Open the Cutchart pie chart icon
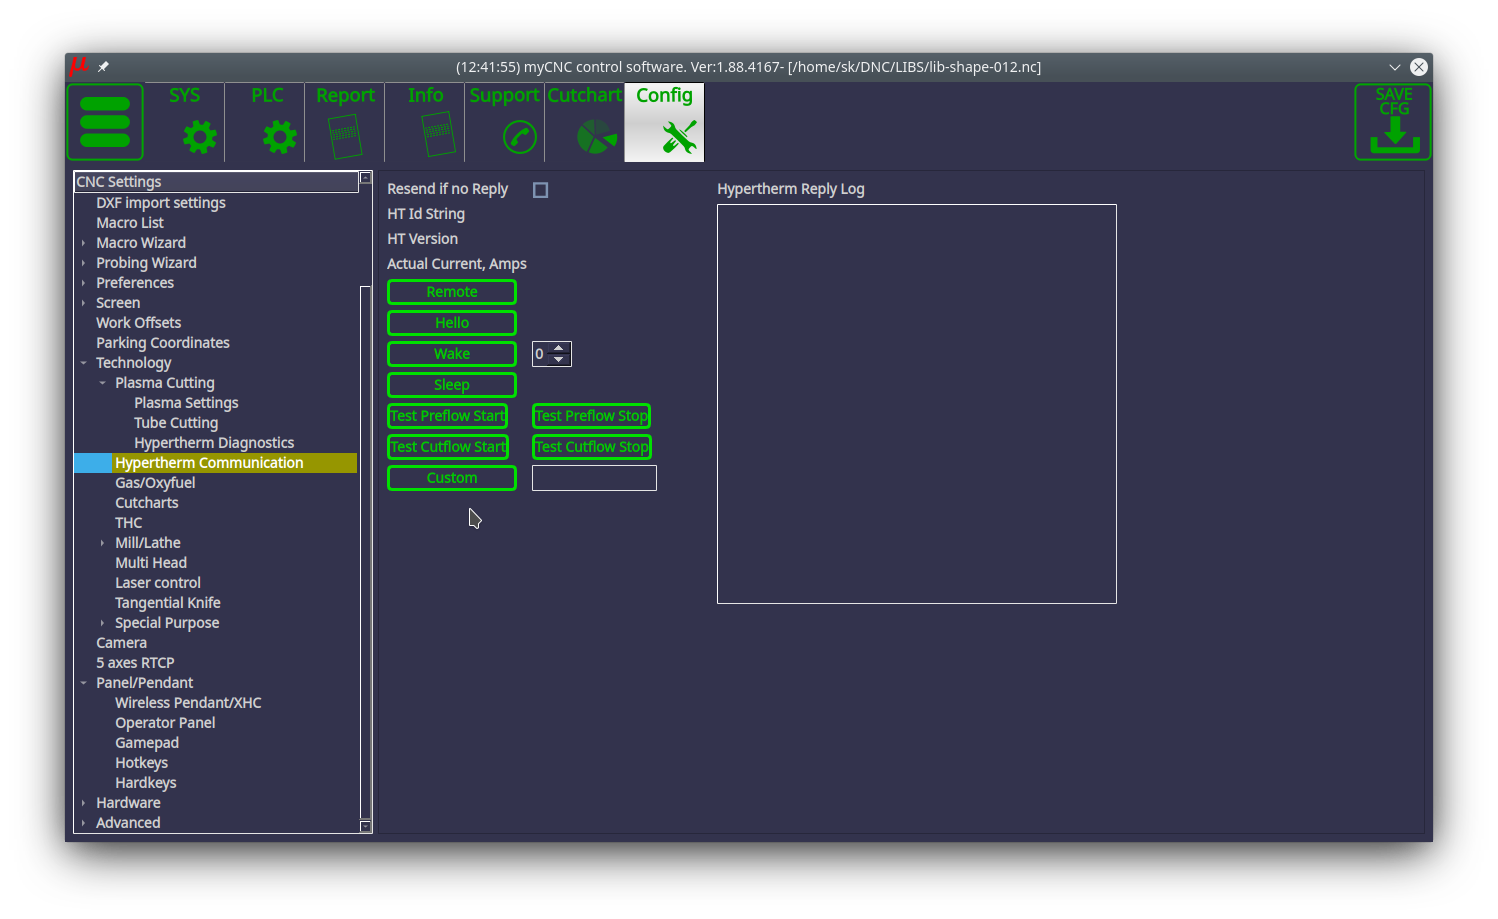1498x919 pixels. click(596, 136)
